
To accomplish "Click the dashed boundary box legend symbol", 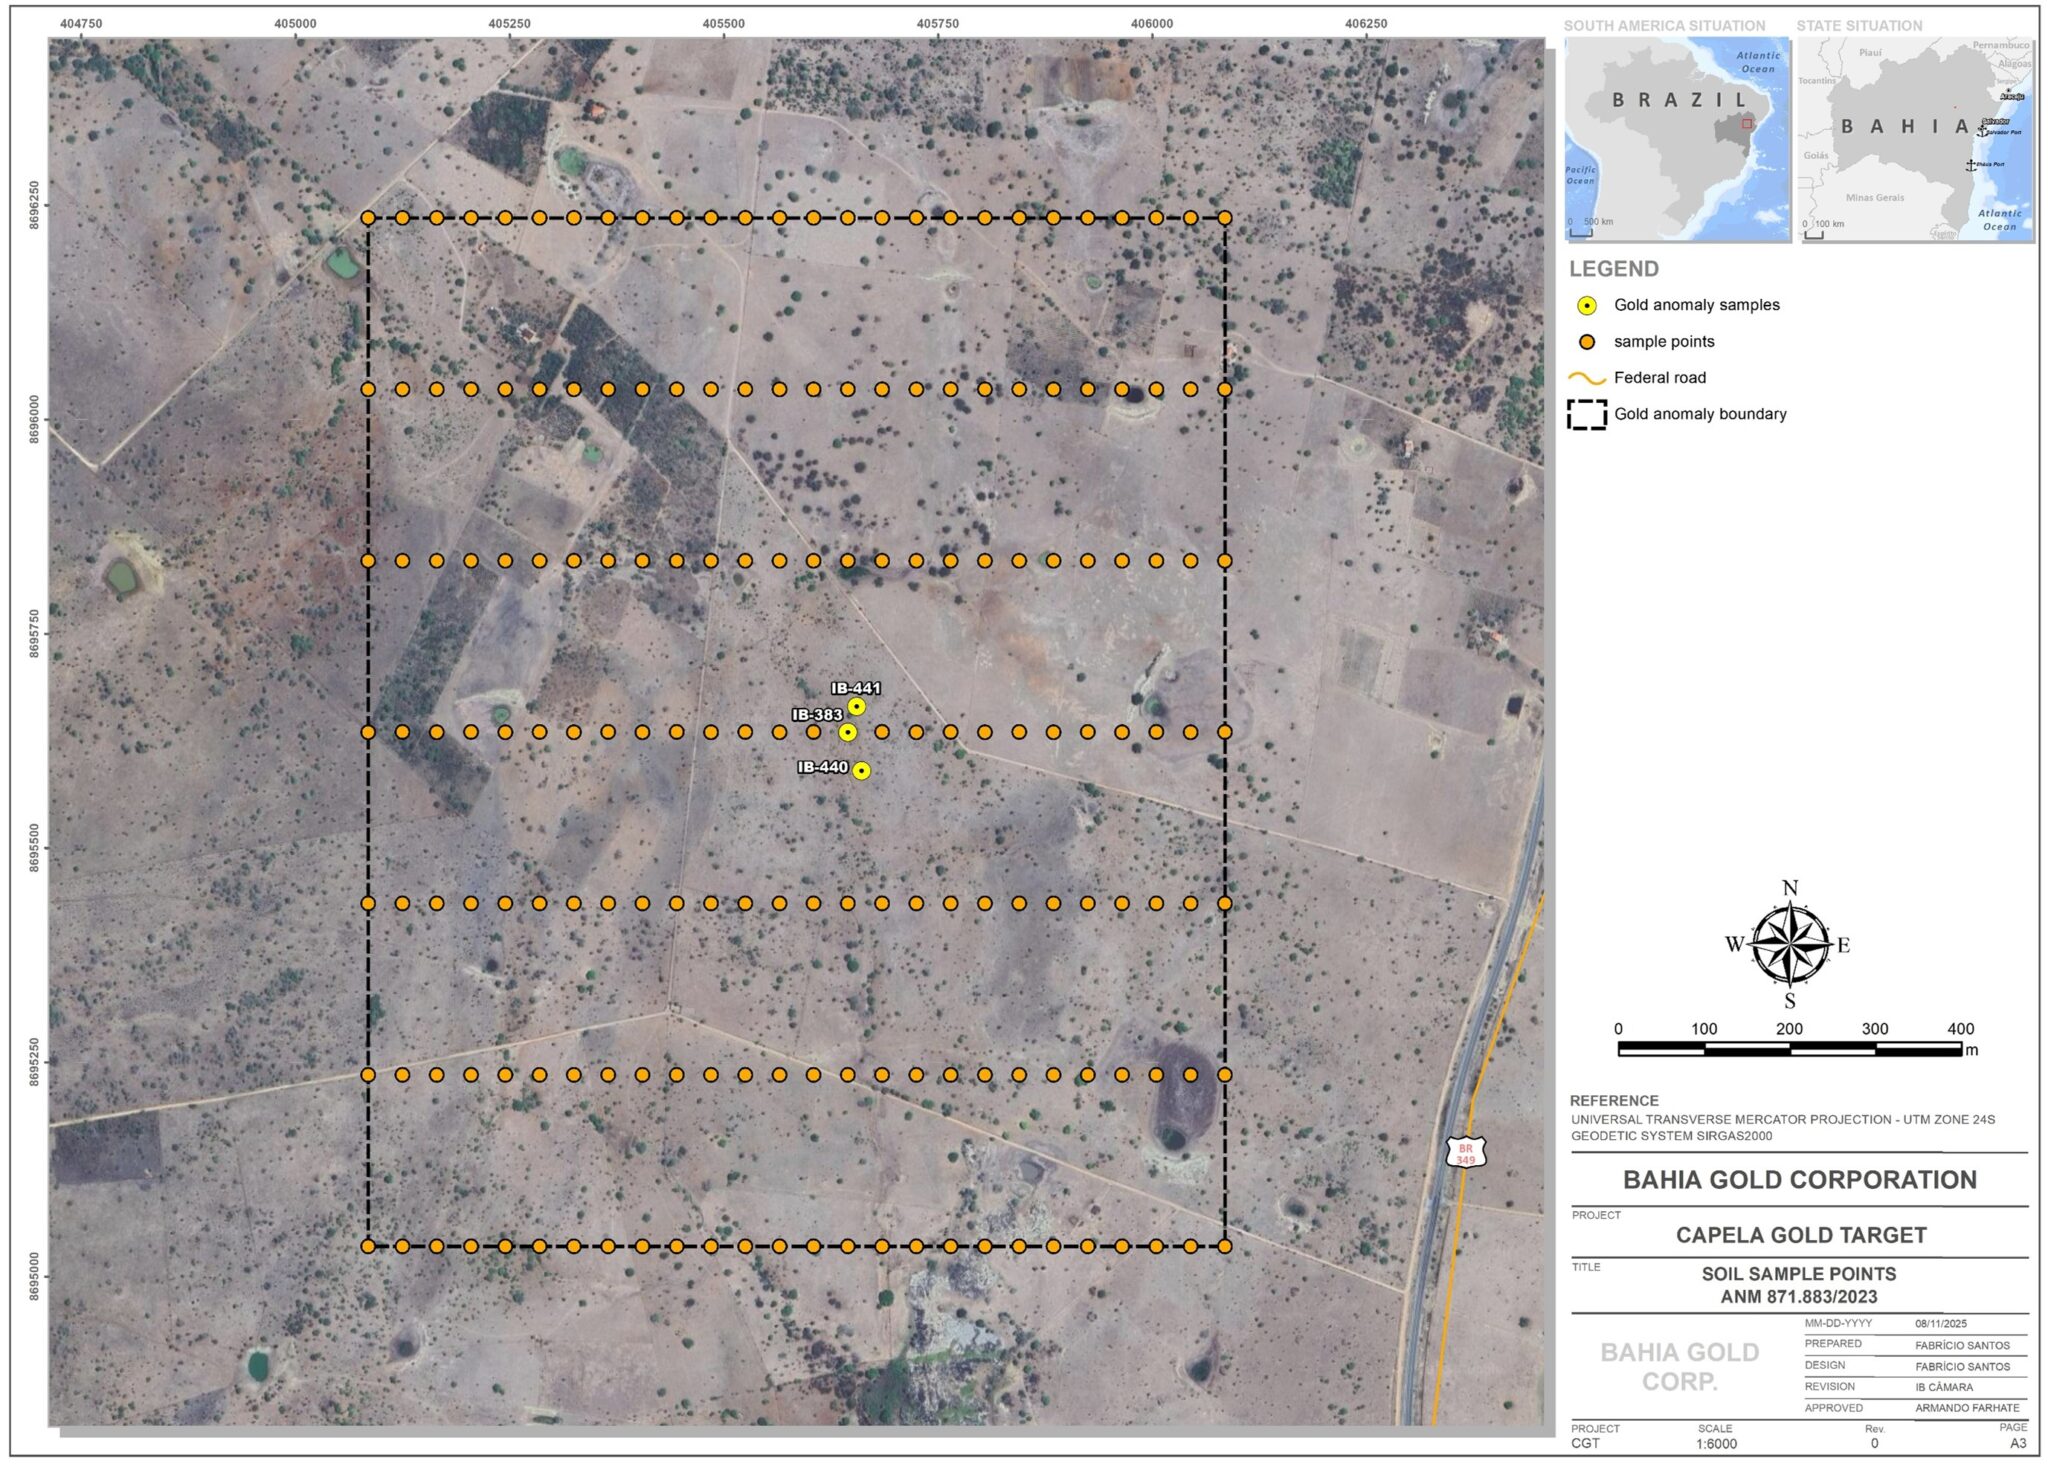I will tap(1587, 414).
